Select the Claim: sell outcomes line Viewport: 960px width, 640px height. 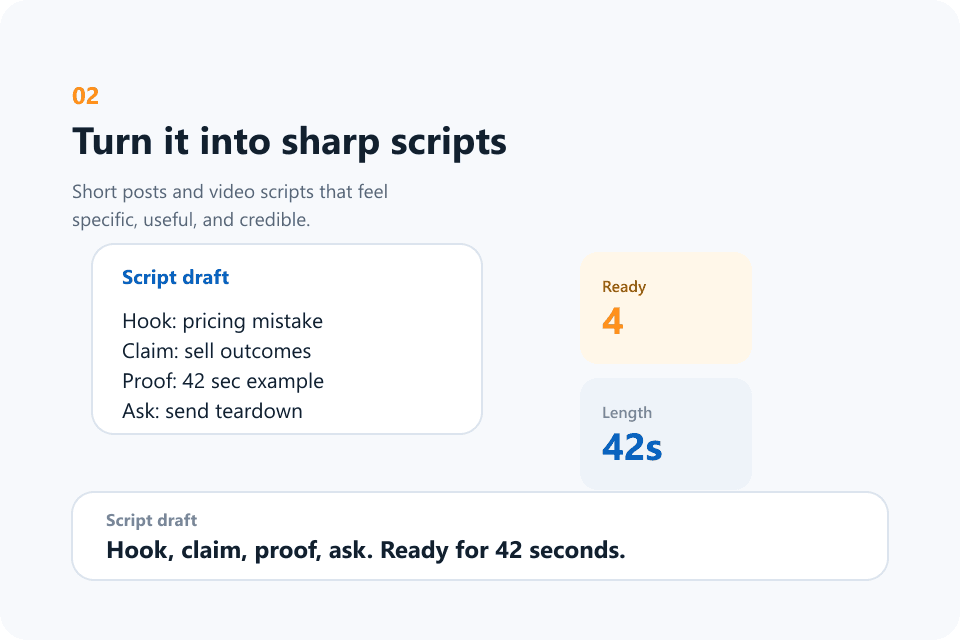click(x=216, y=351)
